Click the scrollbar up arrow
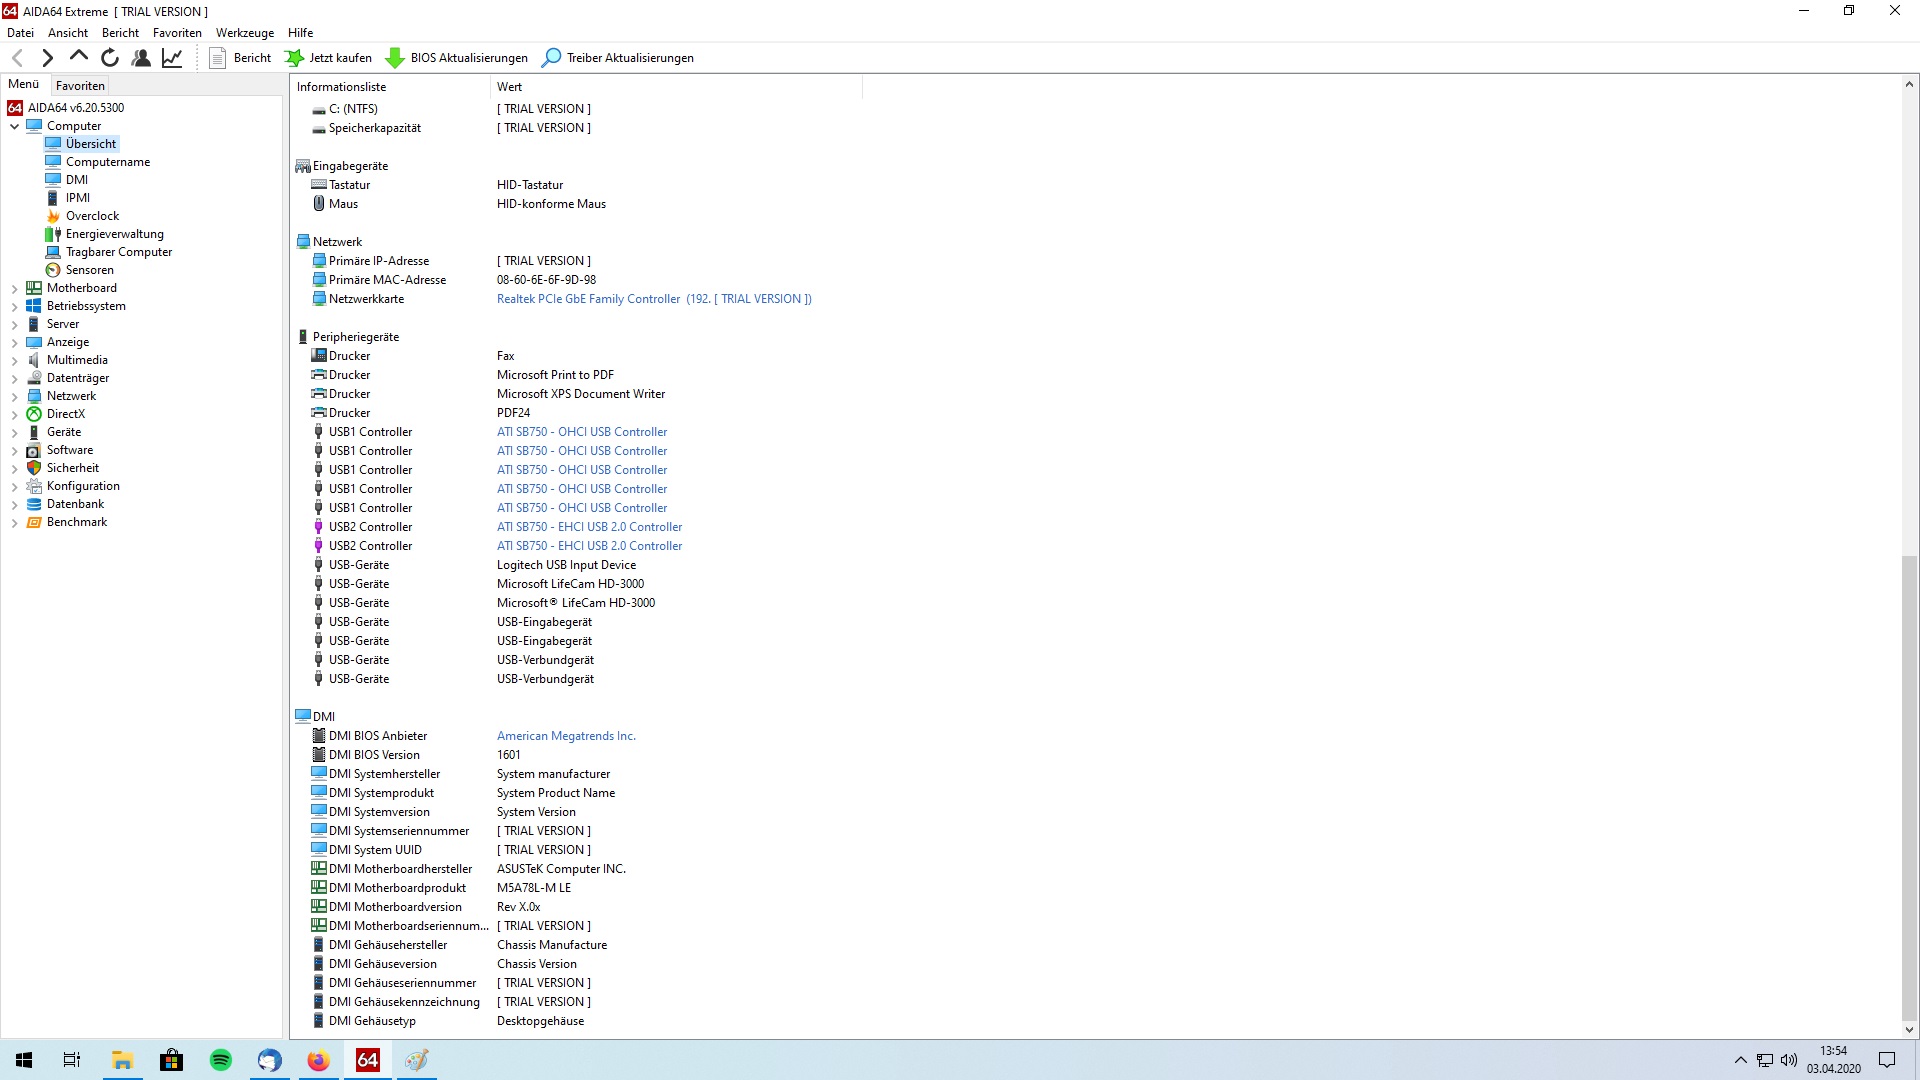 (1909, 85)
